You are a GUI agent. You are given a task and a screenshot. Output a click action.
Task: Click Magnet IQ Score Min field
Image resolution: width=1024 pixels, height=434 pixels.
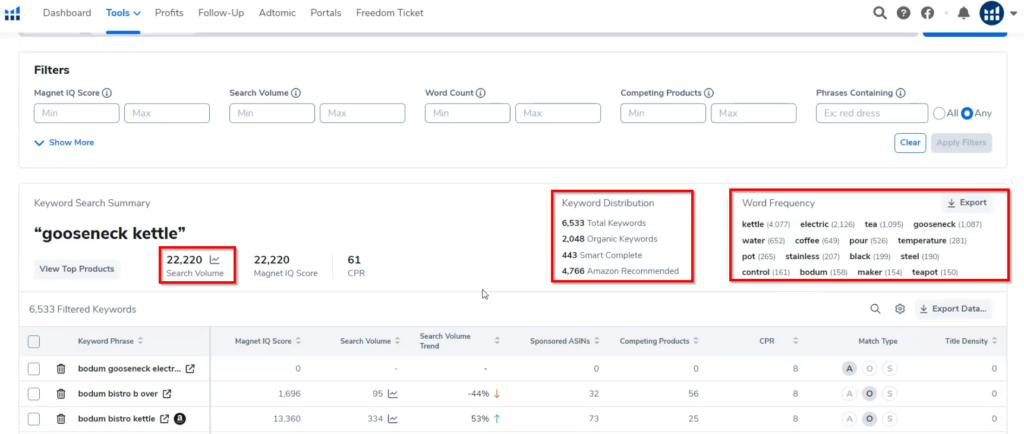[76, 113]
